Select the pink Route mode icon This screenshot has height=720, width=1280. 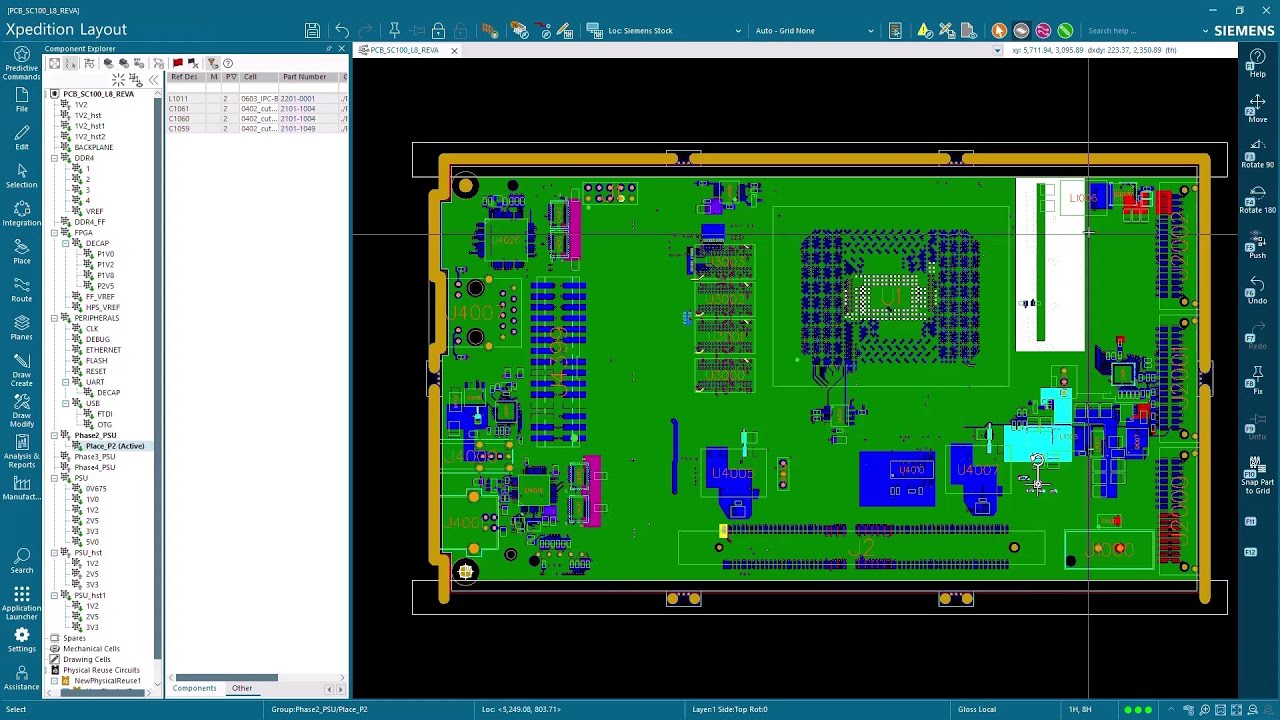pyautogui.click(x=1043, y=30)
